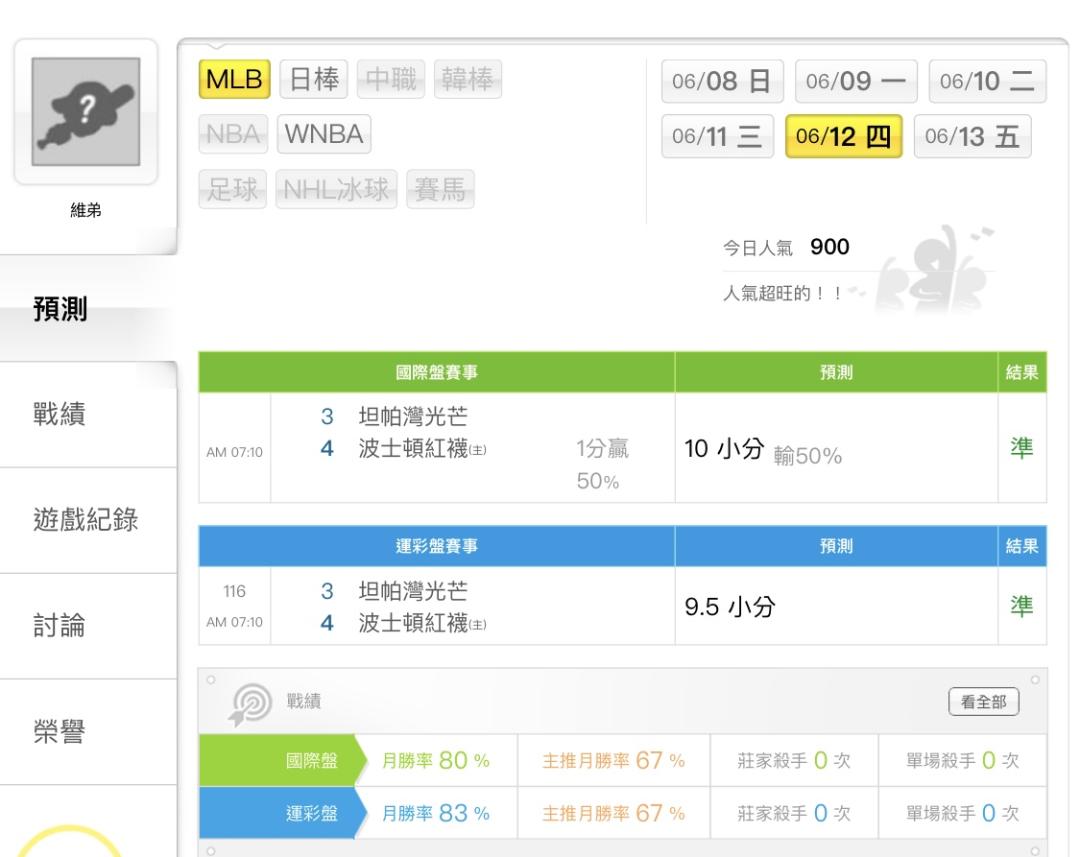The height and width of the screenshot is (857, 1080).
Task: Select the highlighted date 06/12 四
Action: click(x=844, y=136)
